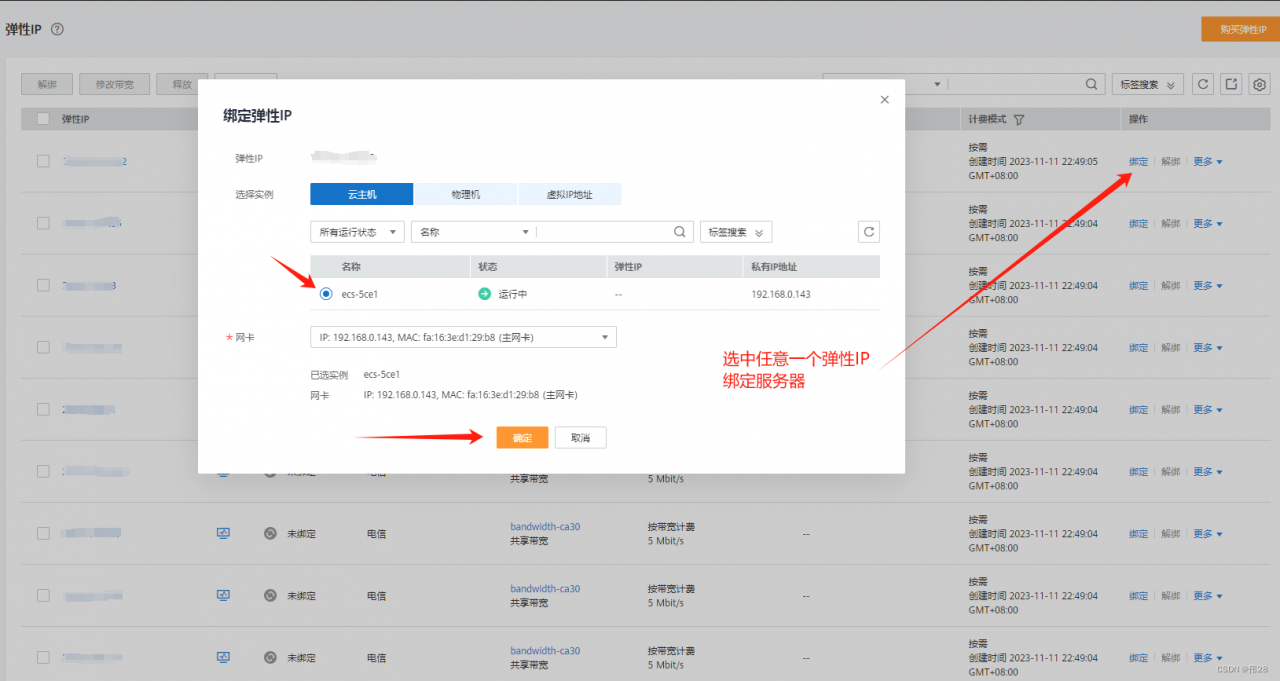1280x681 pixels.
Task: Expand 标签搜索 in the bind dialog
Action: (x=735, y=232)
